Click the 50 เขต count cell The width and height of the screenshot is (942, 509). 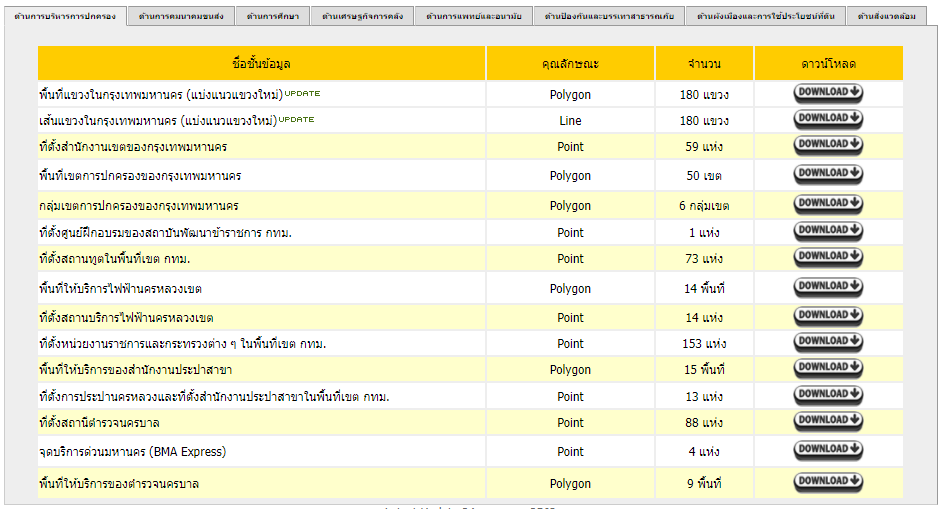pos(704,176)
